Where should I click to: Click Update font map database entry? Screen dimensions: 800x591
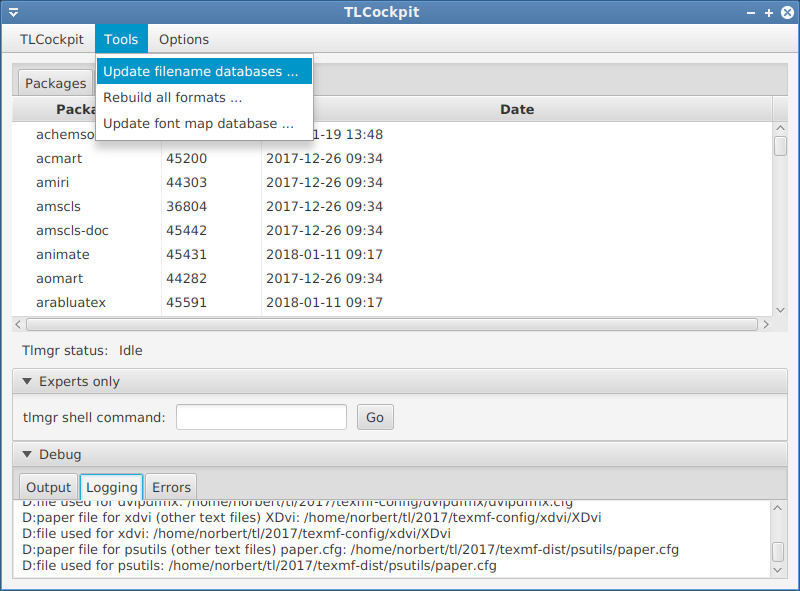tap(198, 123)
